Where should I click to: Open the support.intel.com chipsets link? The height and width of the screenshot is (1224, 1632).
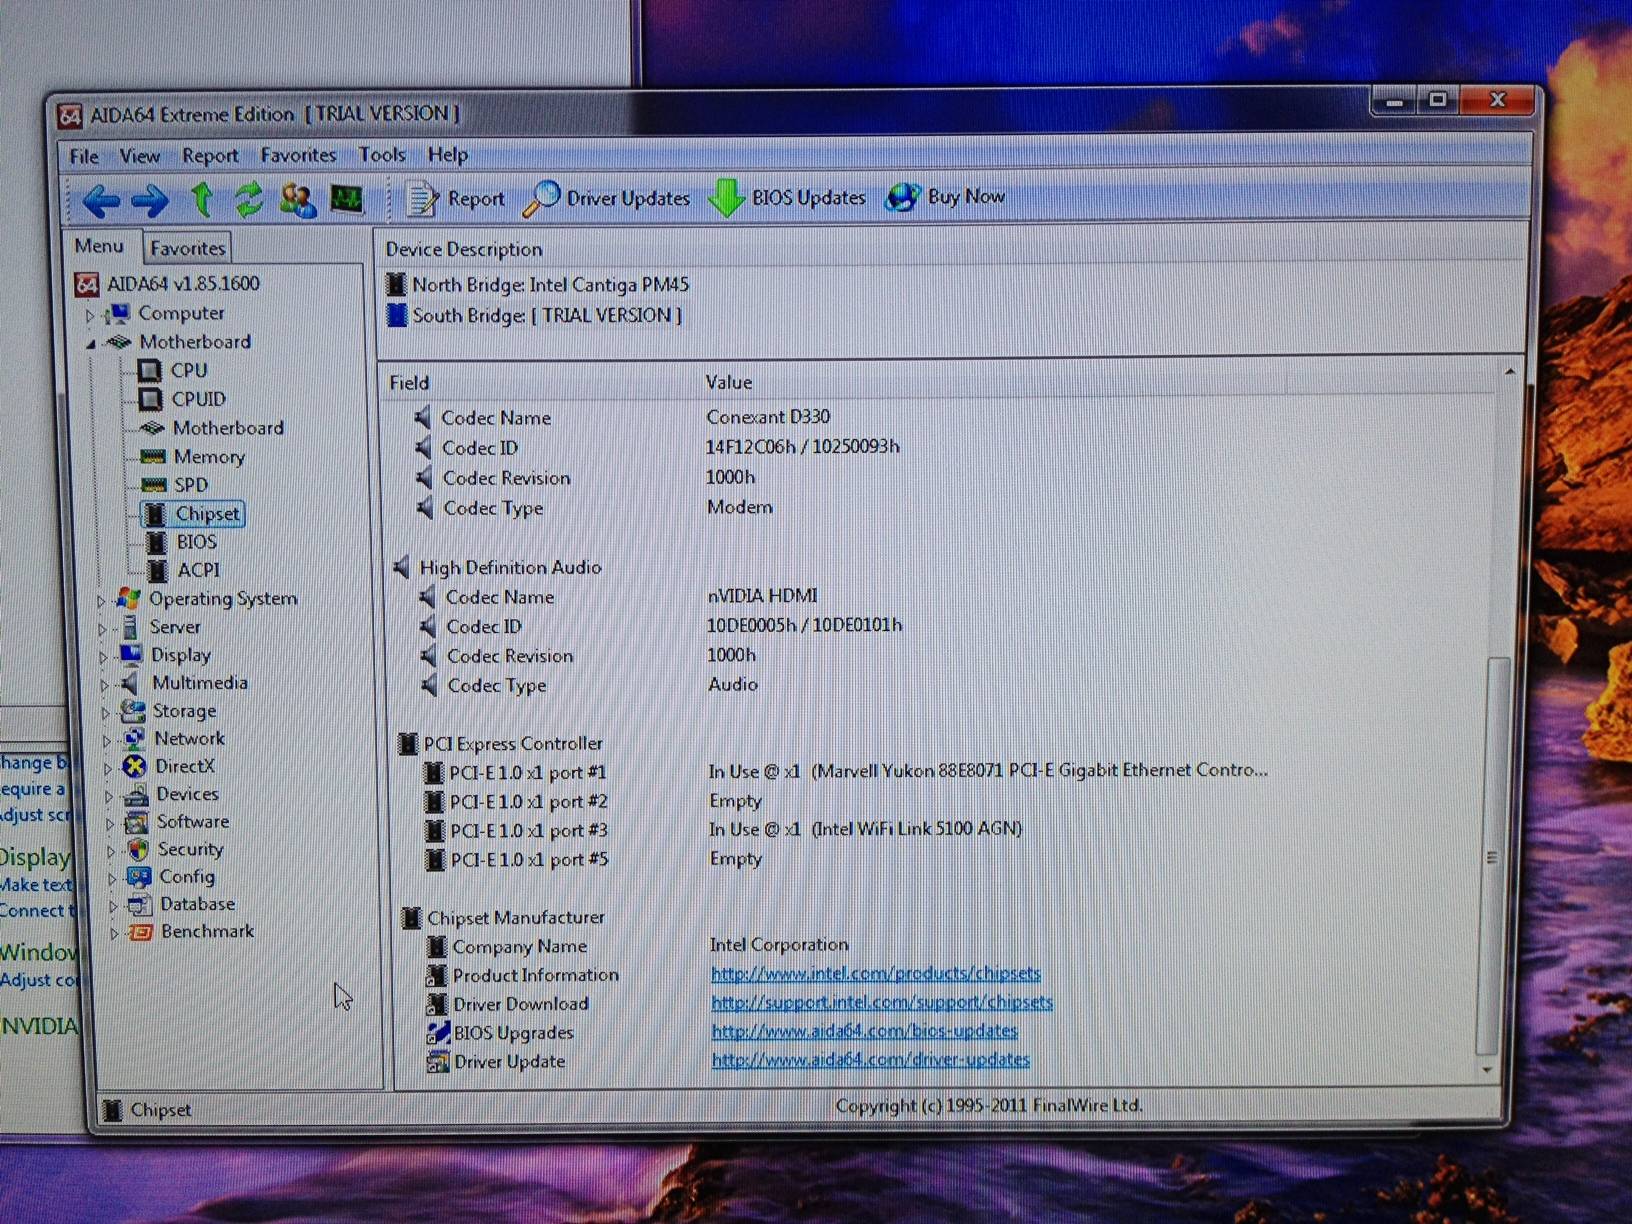(882, 1002)
